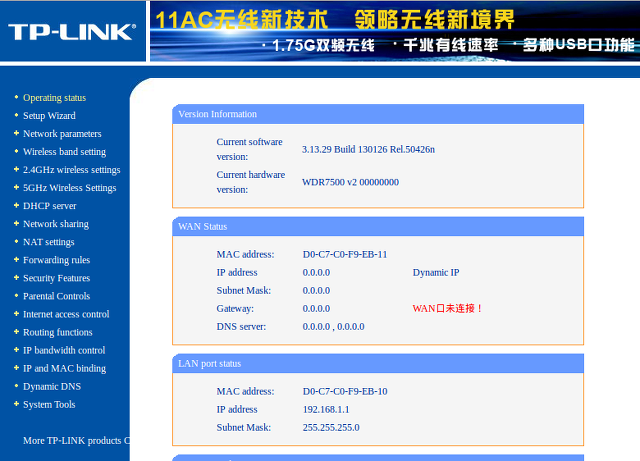The image size is (640, 461).
Task: Expand Network sharing menu
Action: 56,224
